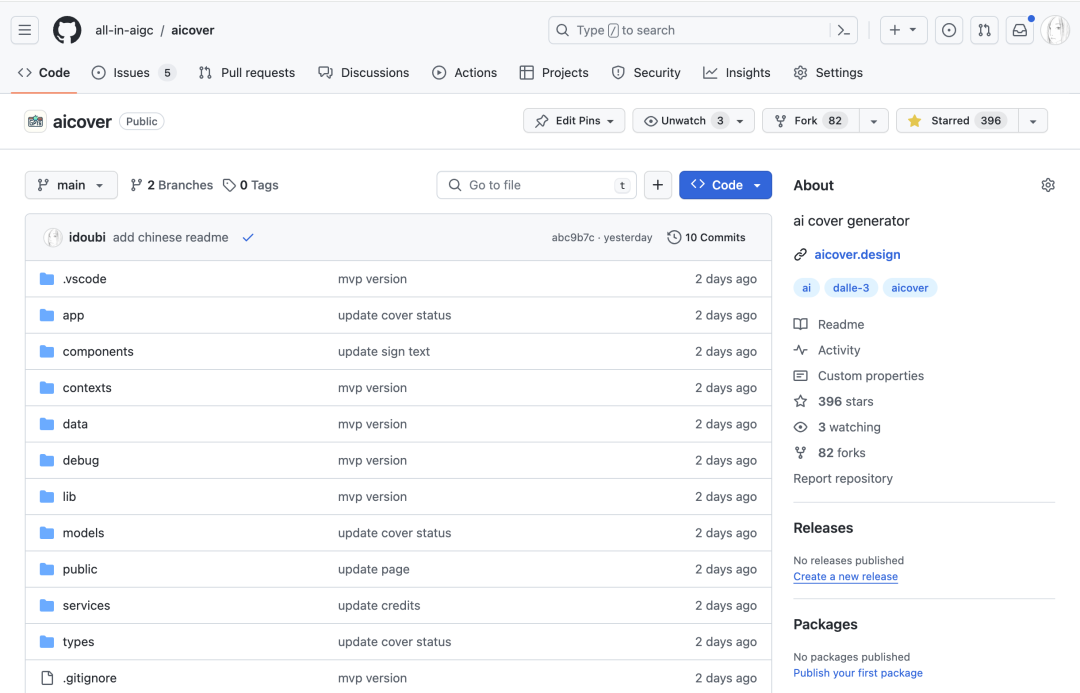Click the aicover topic tag
The height and width of the screenshot is (693, 1080).
(x=909, y=288)
